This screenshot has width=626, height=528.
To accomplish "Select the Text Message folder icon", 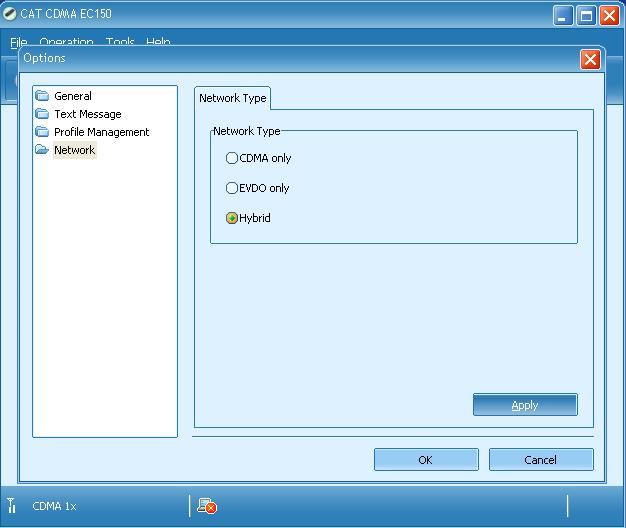I will (x=42, y=114).
